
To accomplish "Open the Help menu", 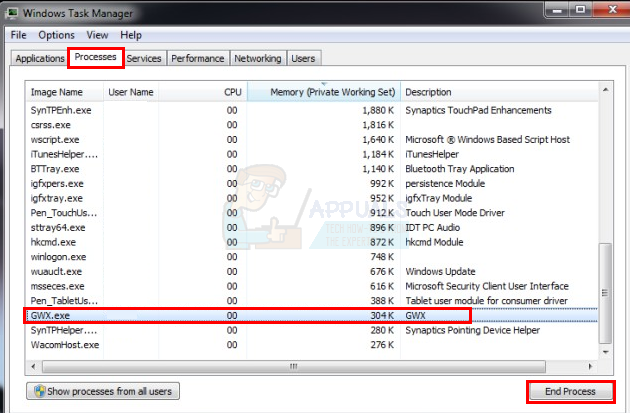I will [x=131, y=35].
